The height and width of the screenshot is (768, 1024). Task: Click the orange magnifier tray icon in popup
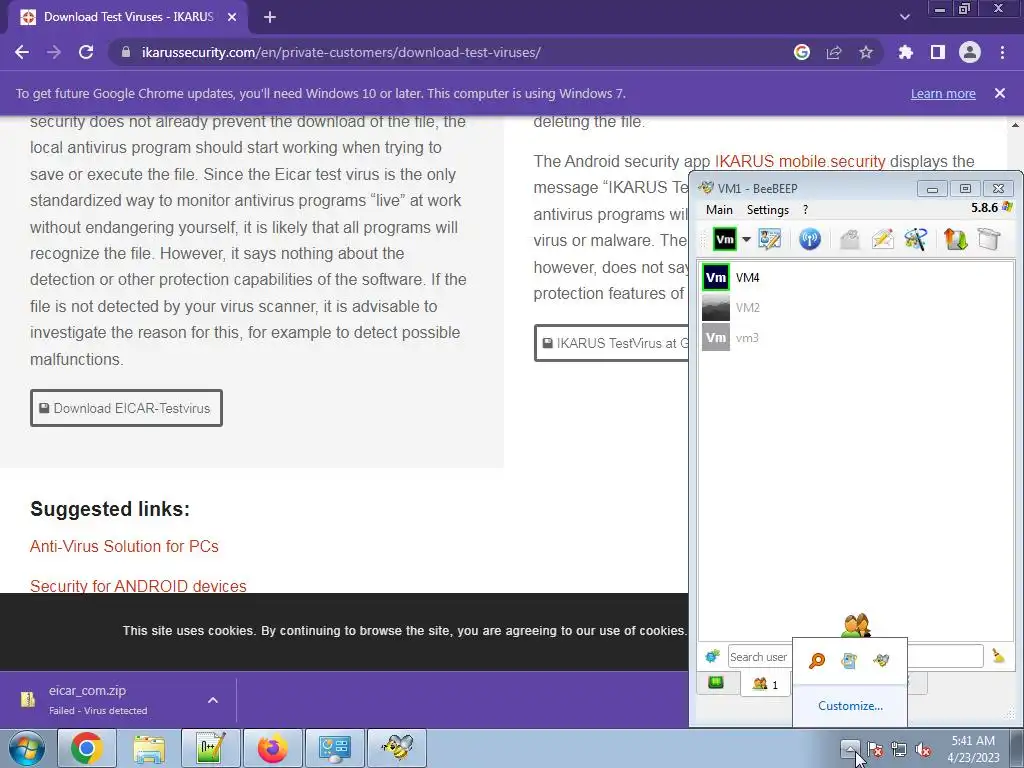point(816,661)
